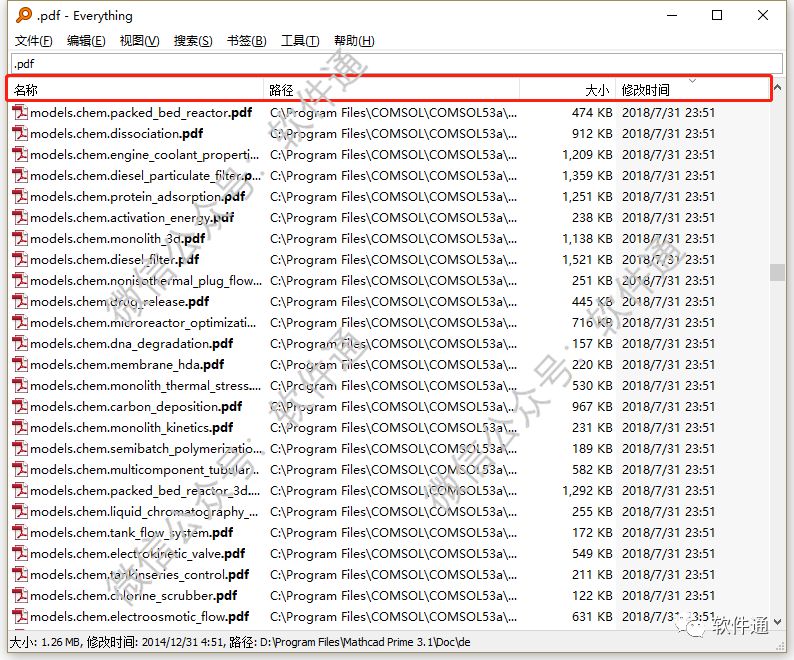
Task: Click PDF icon of models.chem.electrokinetic_valve.pdf
Action: (x=20, y=554)
